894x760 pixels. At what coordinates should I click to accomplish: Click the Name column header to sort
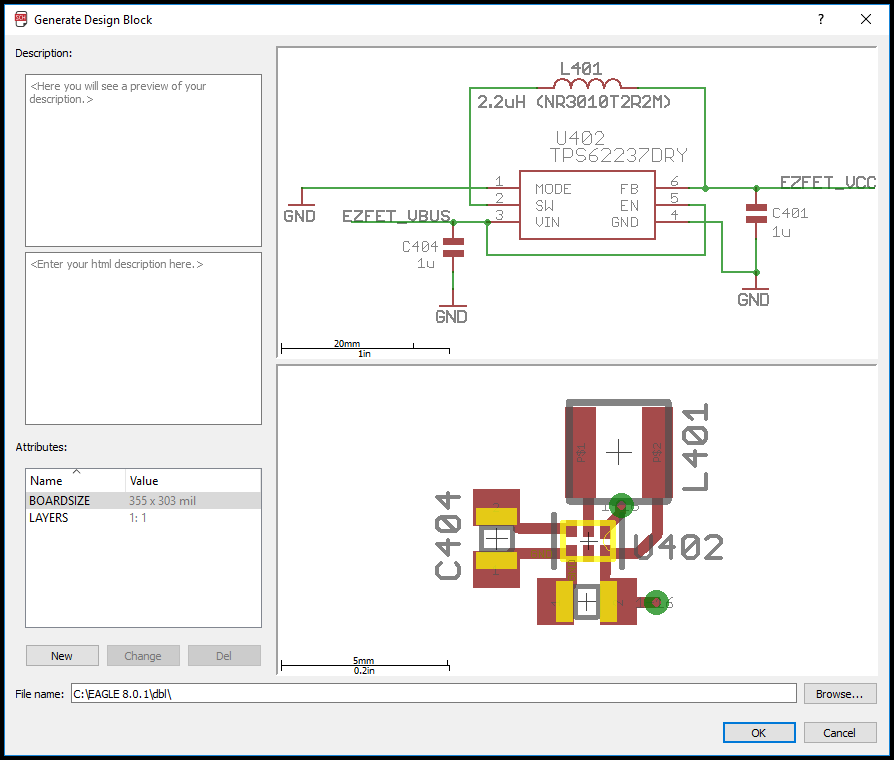click(76, 480)
